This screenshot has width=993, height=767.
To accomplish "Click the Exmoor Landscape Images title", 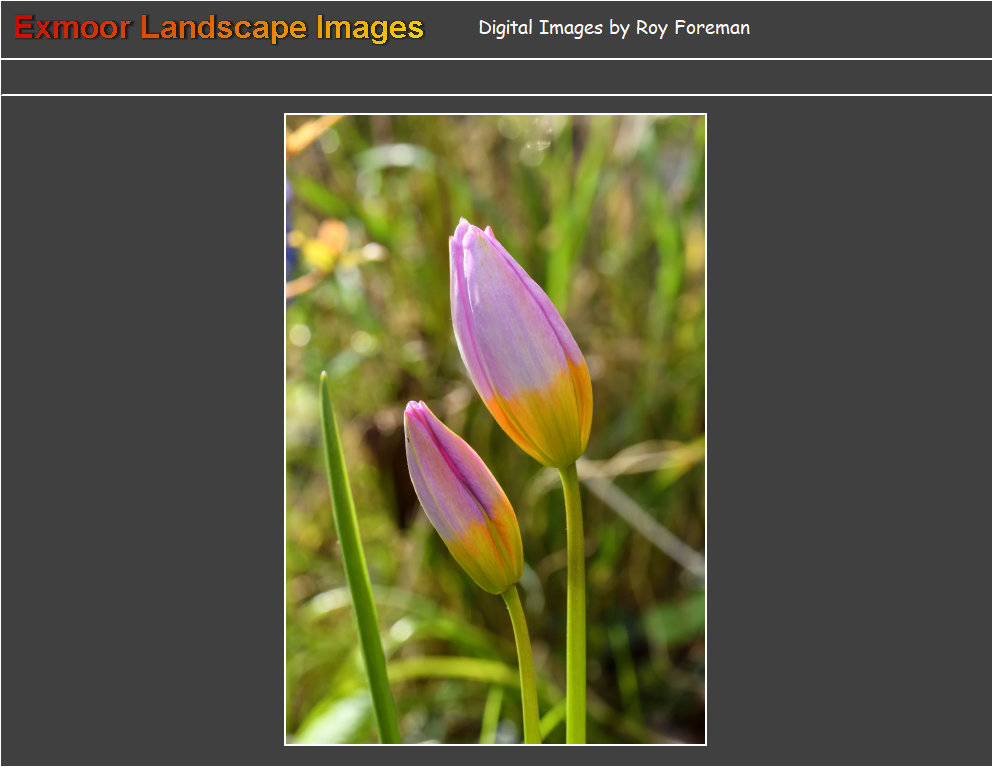I will click(x=219, y=28).
